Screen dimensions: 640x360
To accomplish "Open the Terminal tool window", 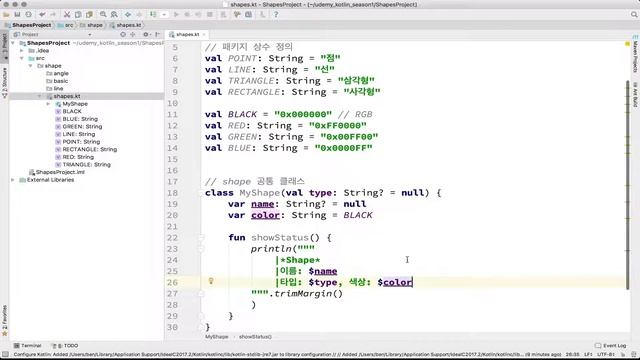I will (x=28, y=346).
